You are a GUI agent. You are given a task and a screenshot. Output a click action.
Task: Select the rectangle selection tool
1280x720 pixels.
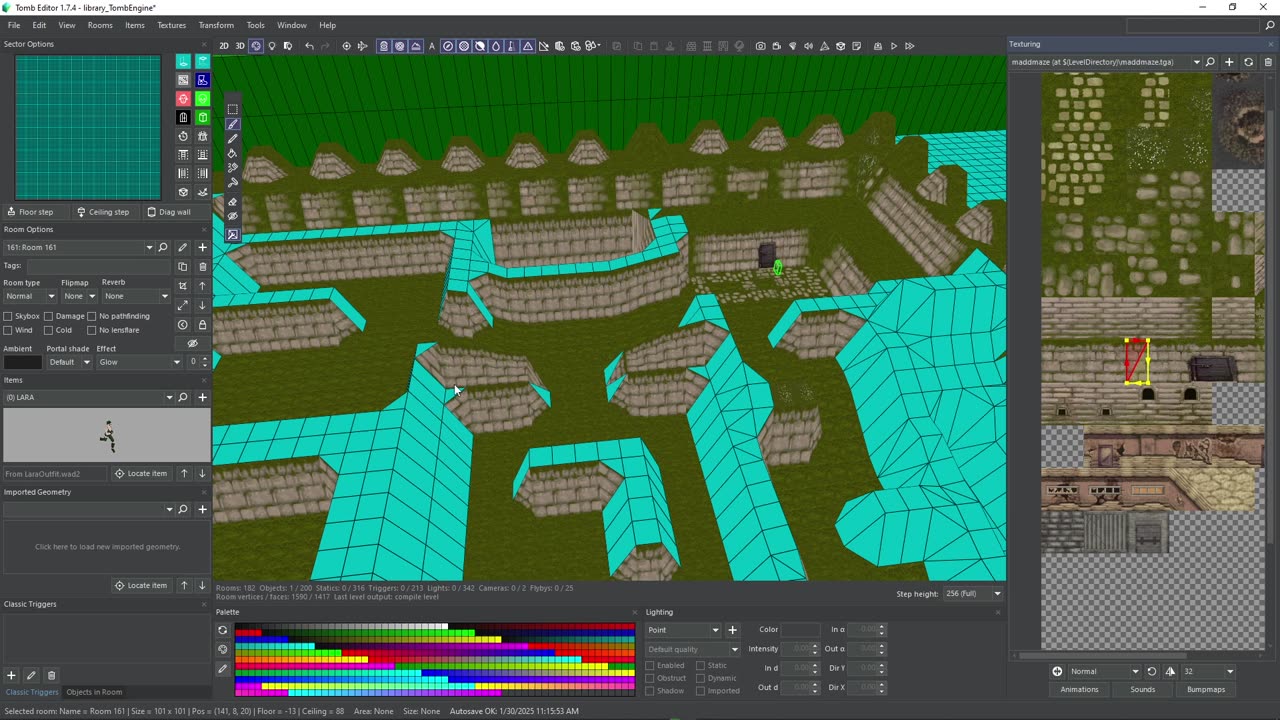232,109
